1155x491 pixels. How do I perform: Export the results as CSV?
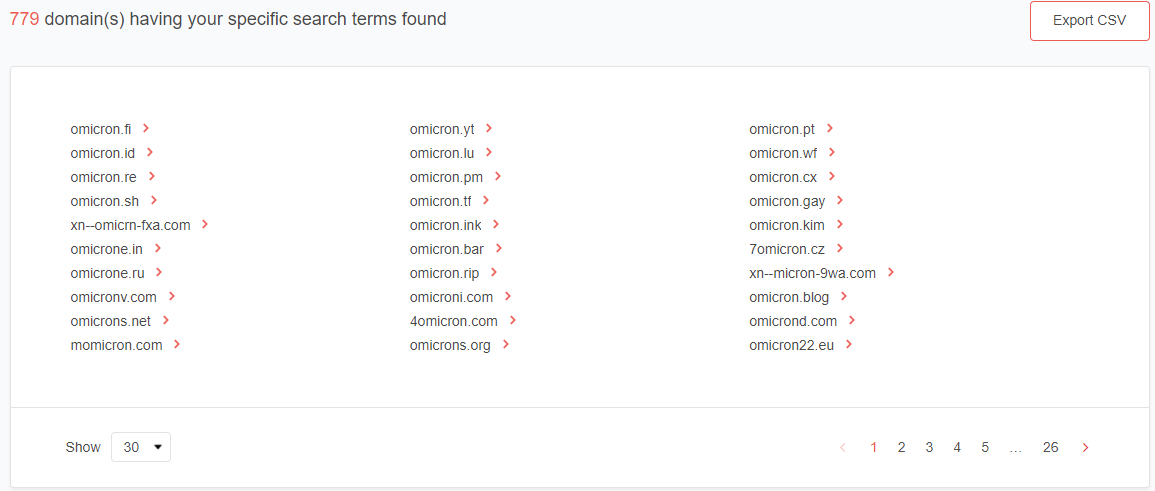[1089, 21]
